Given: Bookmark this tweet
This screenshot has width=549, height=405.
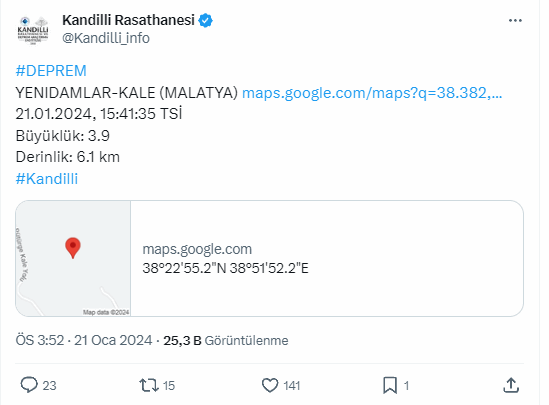Looking at the screenshot, I should (390, 385).
